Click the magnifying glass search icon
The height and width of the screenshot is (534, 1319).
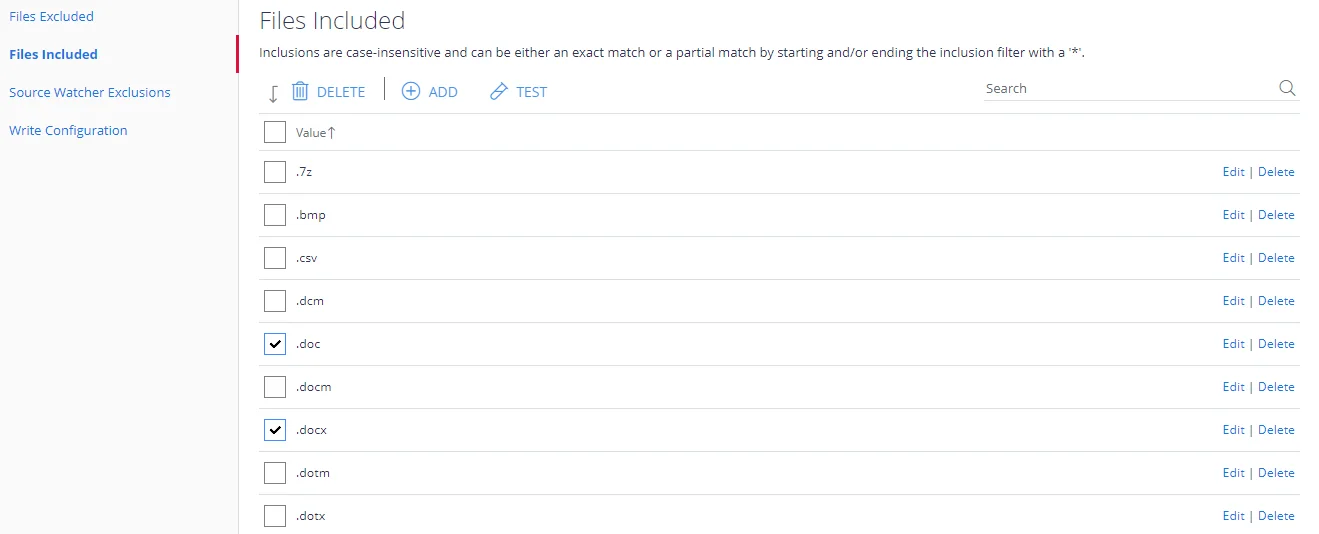tap(1287, 88)
